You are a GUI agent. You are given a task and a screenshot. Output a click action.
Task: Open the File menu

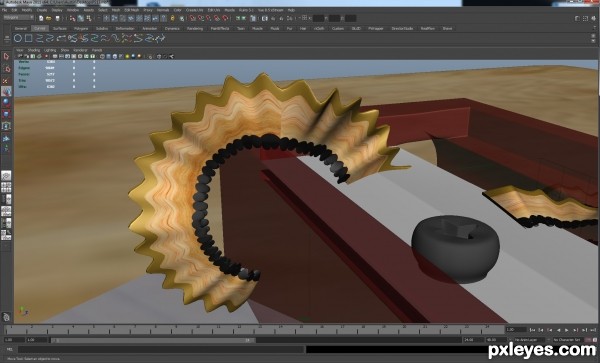click(5, 10)
